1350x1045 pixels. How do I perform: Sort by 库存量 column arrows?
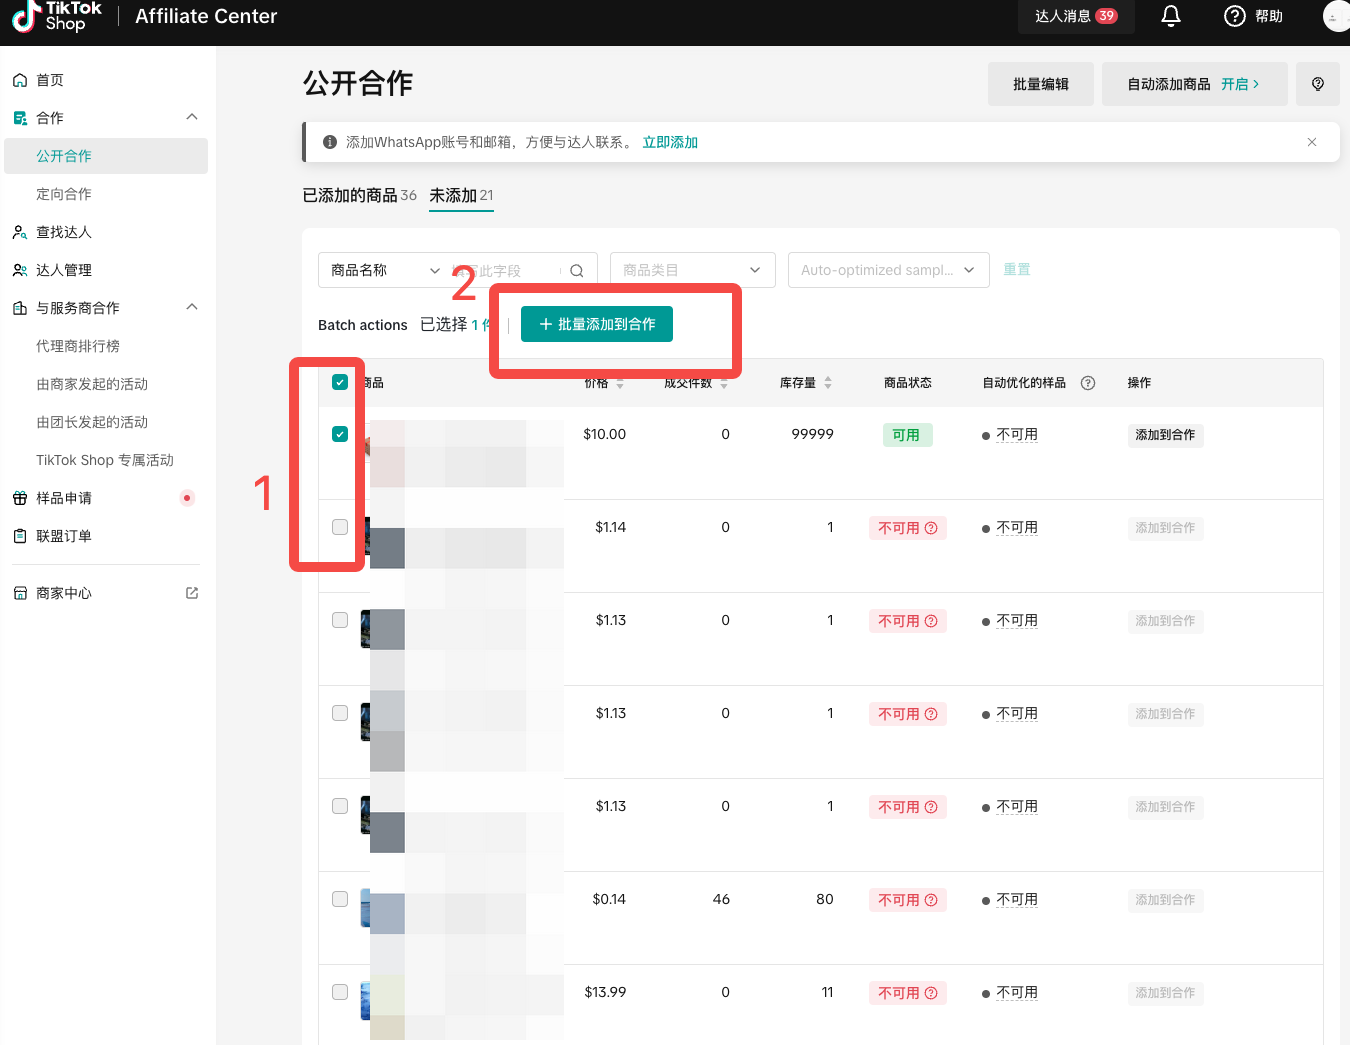click(x=828, y=383)
